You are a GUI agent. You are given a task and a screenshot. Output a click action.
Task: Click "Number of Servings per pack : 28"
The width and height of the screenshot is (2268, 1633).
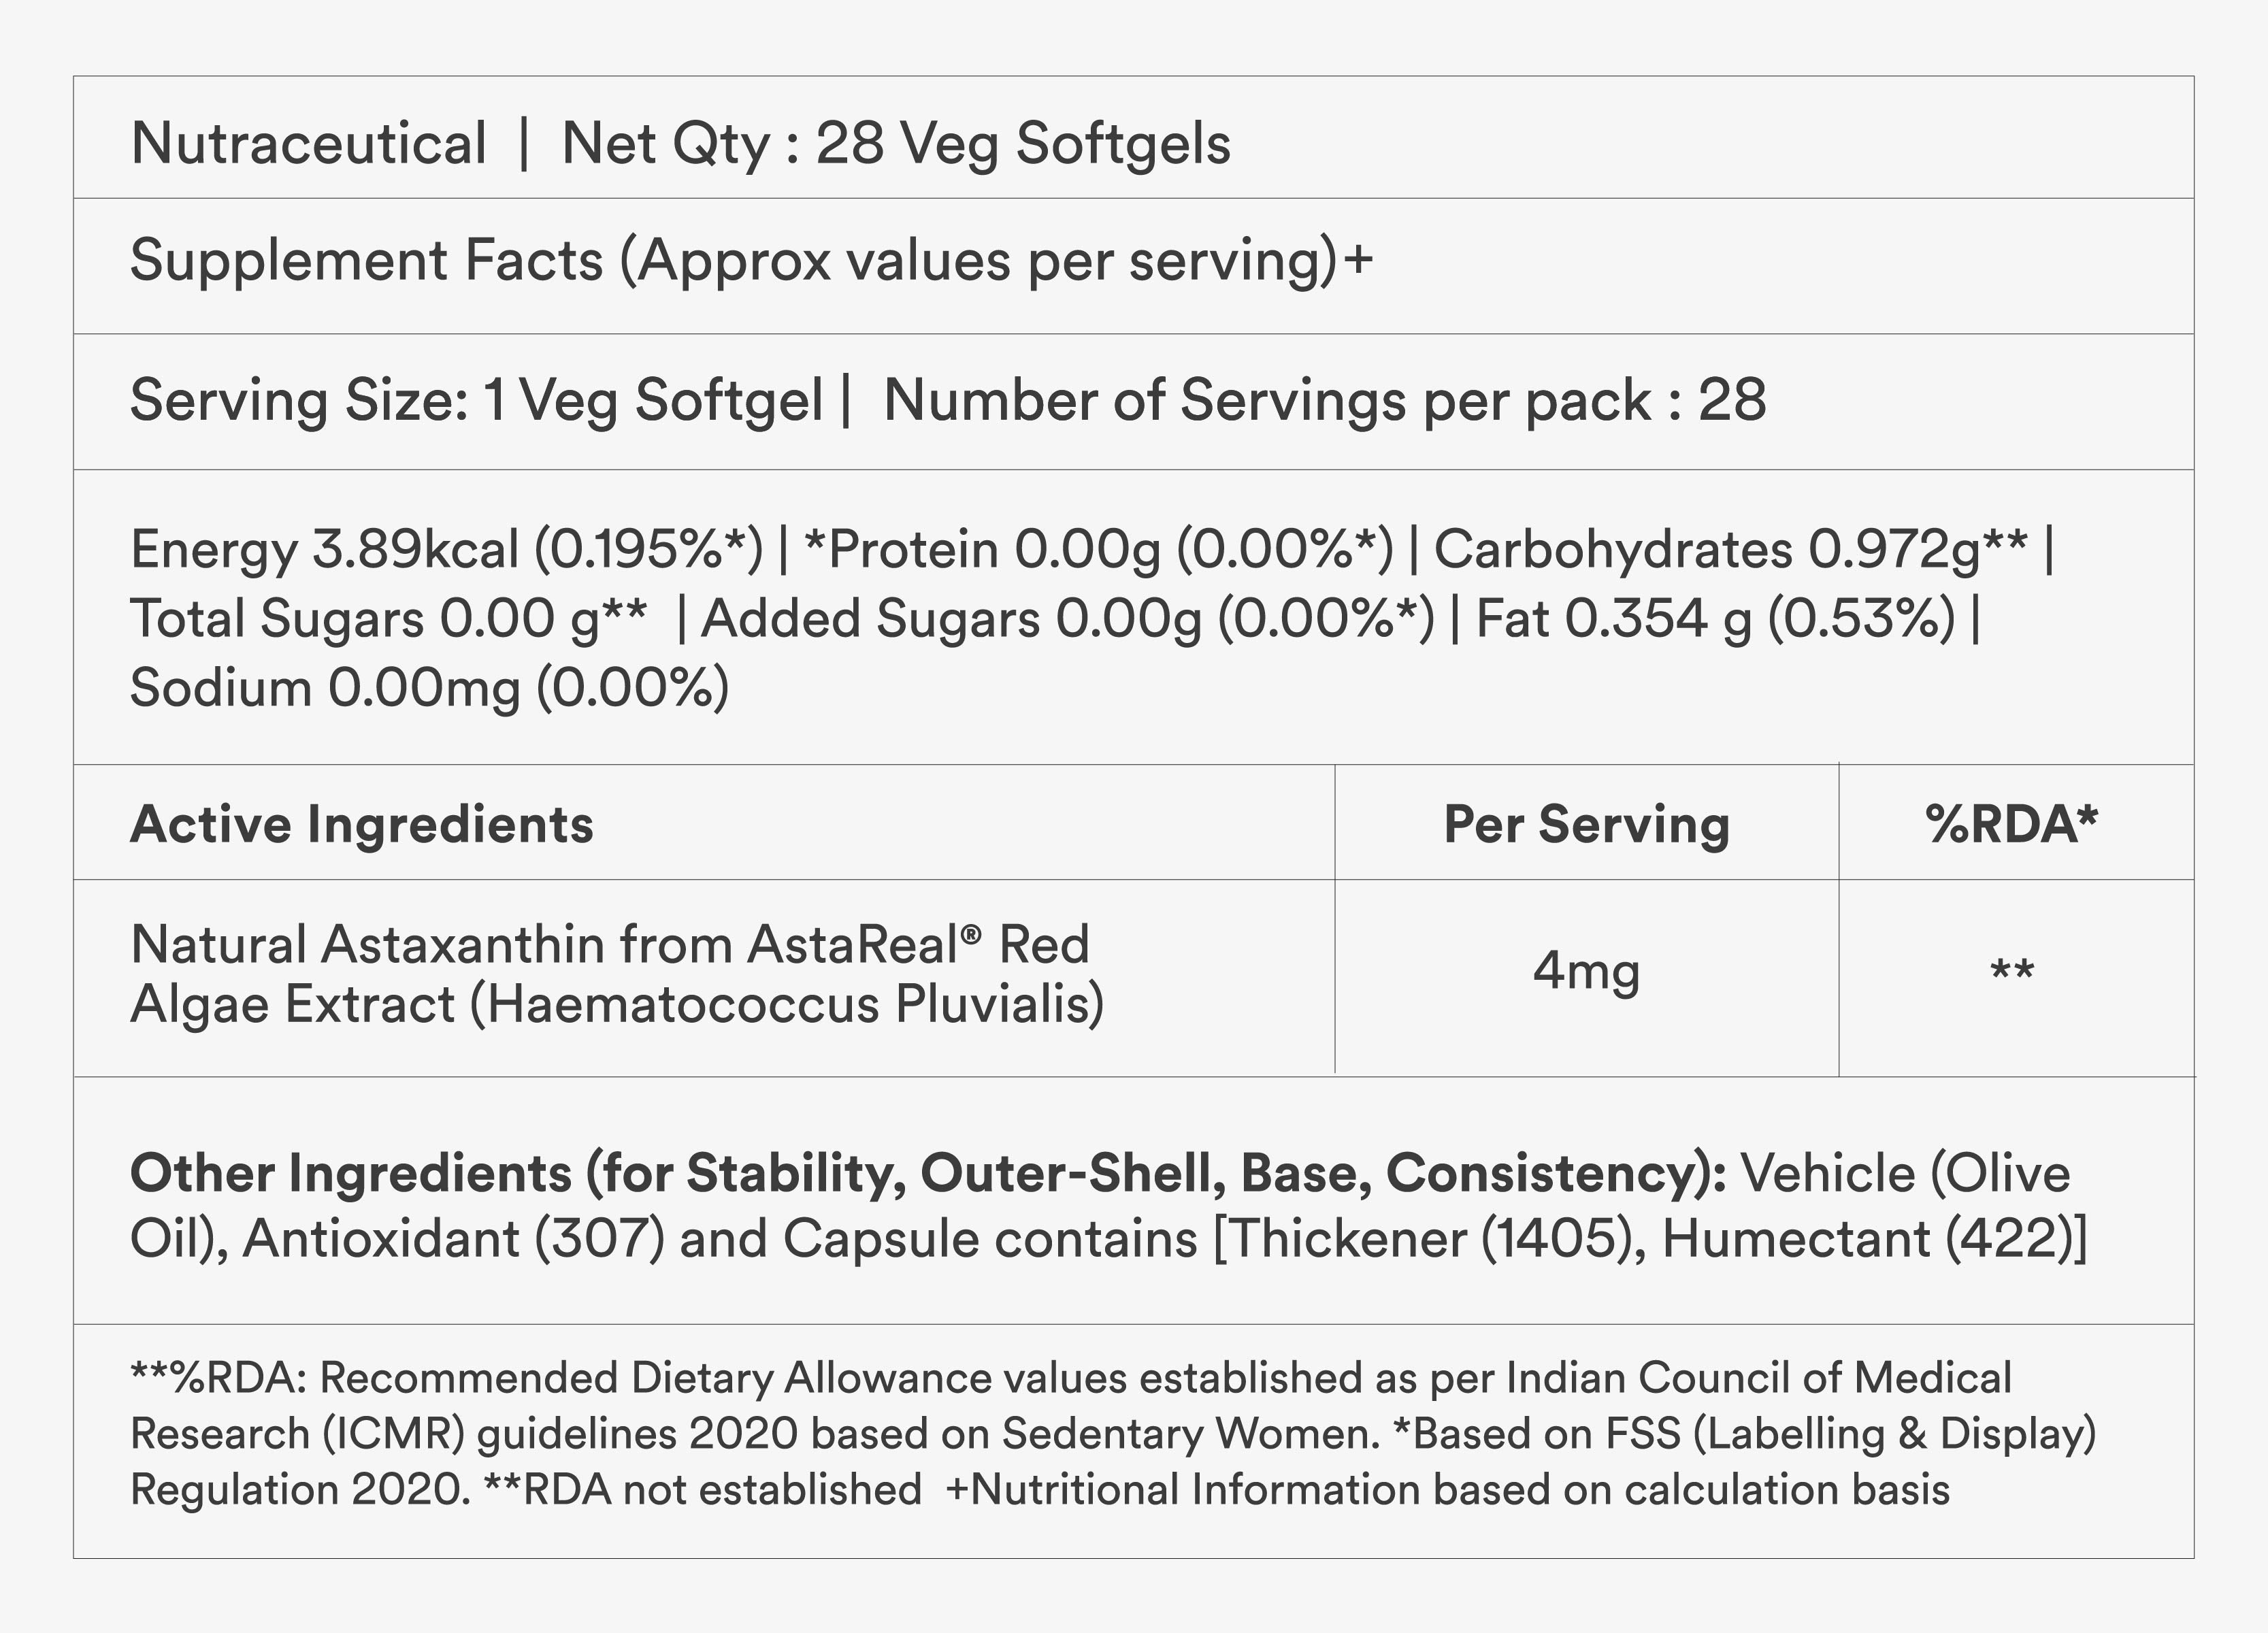tap(1324, 401)
